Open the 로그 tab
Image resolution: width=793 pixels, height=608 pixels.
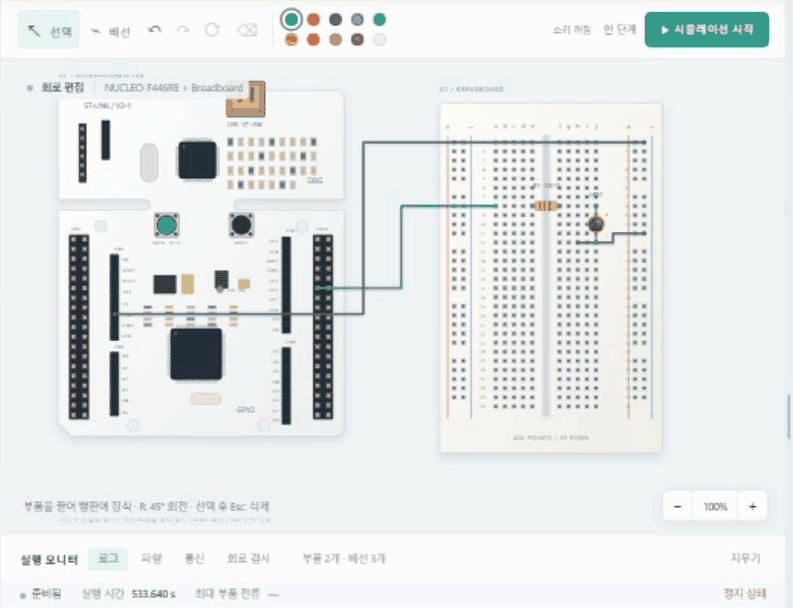(108, 558)
